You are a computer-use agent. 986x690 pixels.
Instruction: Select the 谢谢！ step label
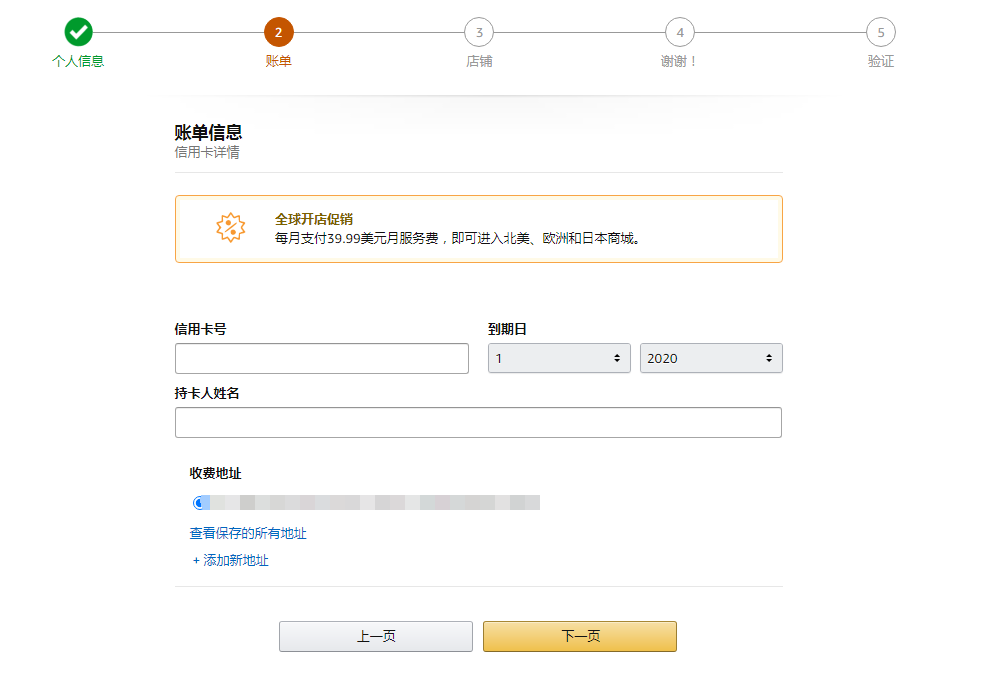click(680, 61)
